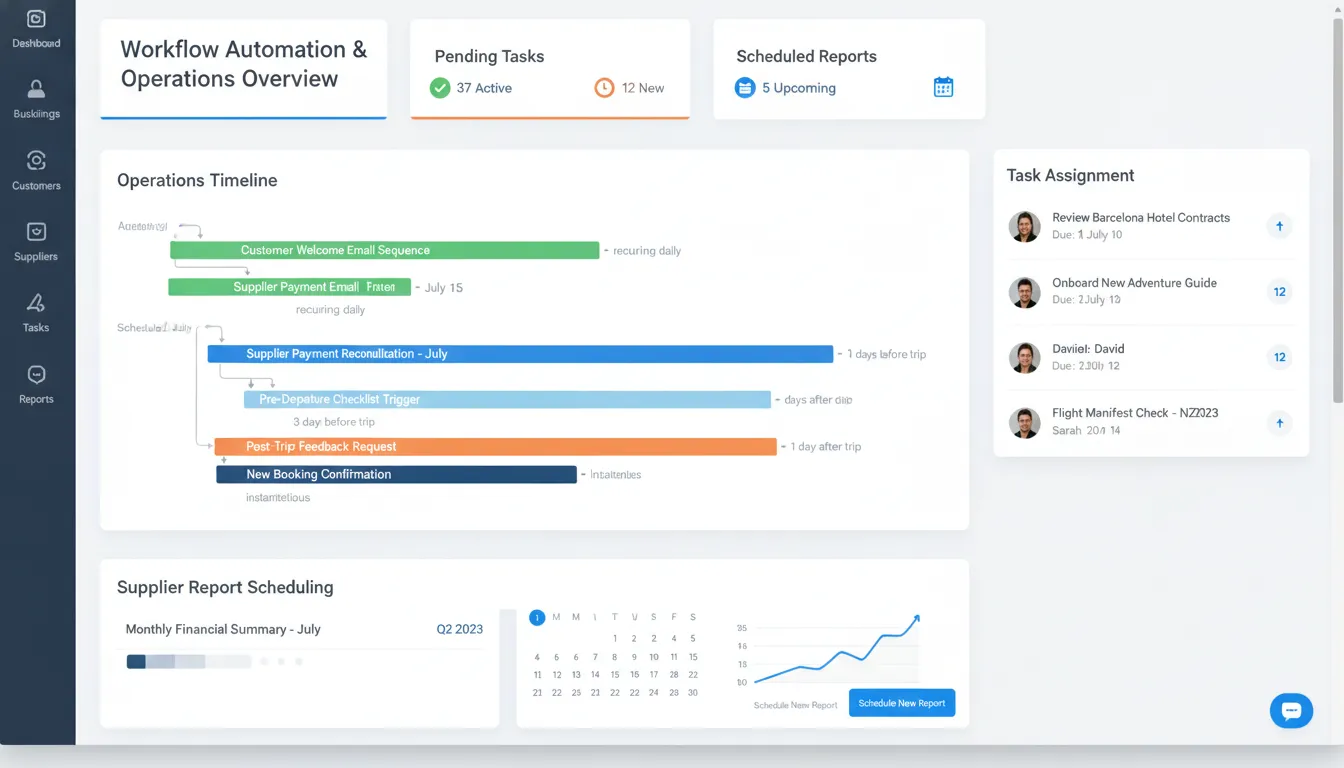The height and width of the screenshot is (768, 1344).
Task: Click the highlighted day 1 in calendar
Action: pos(537,617)
